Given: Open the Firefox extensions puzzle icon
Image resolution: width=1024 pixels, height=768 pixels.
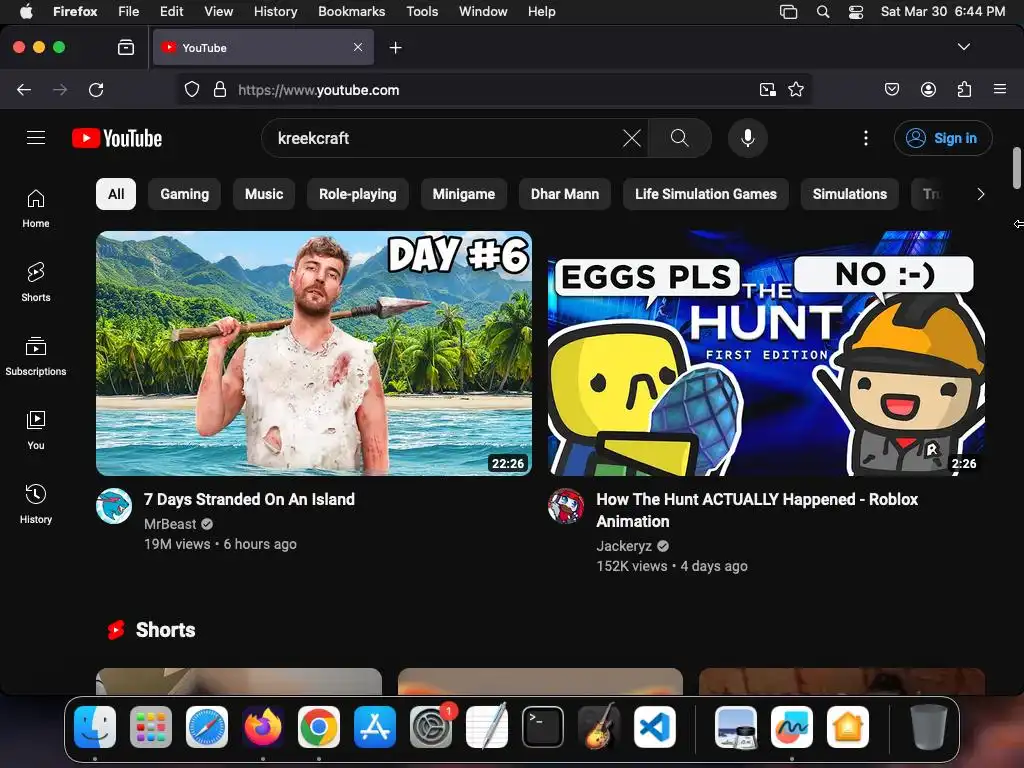Looking at the screenshot, I should [964, 89].
